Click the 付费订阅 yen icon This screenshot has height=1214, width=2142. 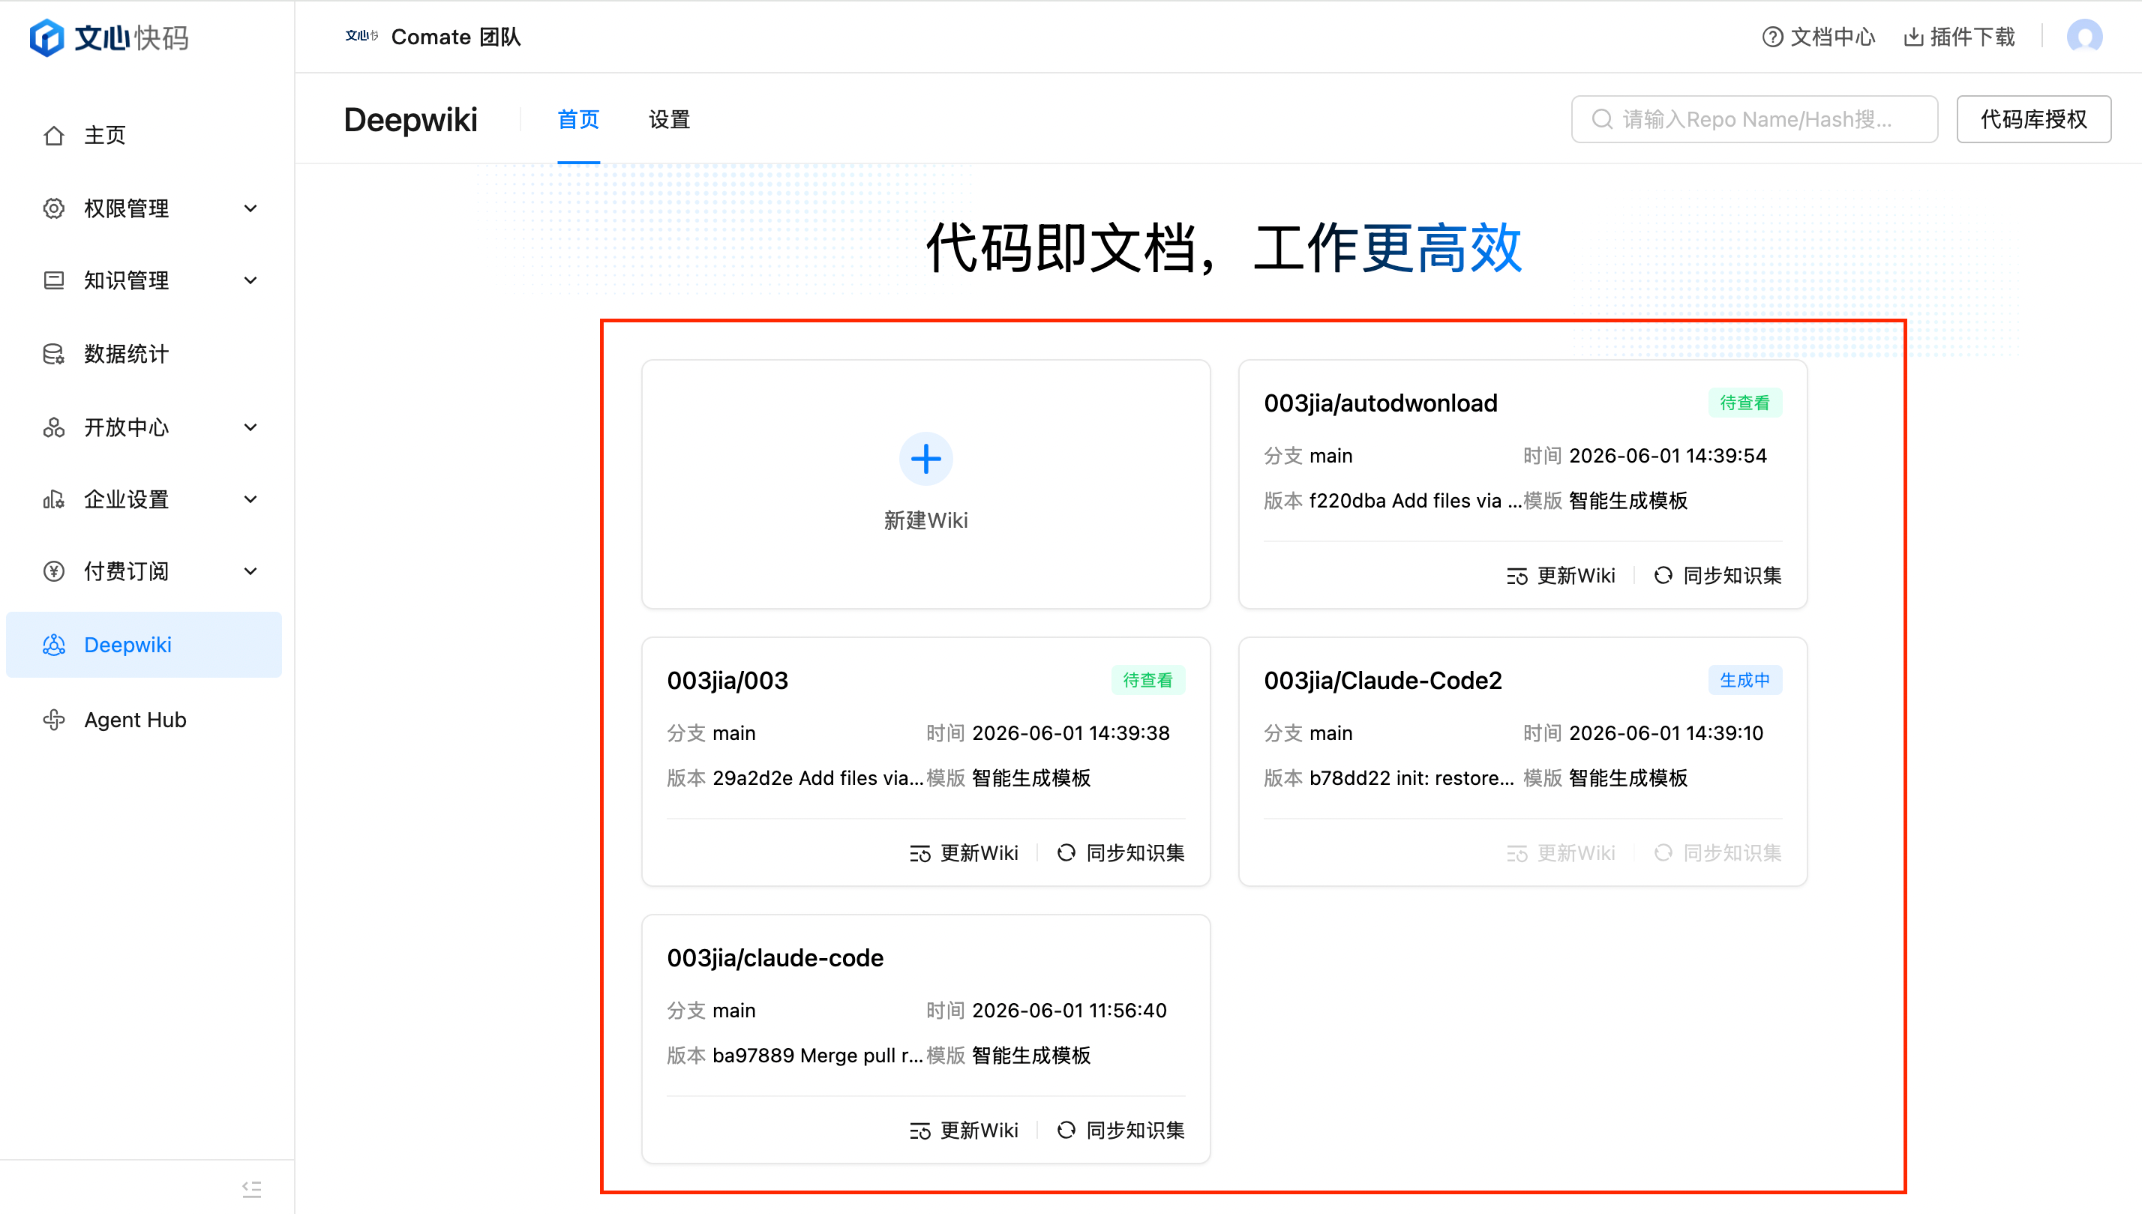coord(54,571)
